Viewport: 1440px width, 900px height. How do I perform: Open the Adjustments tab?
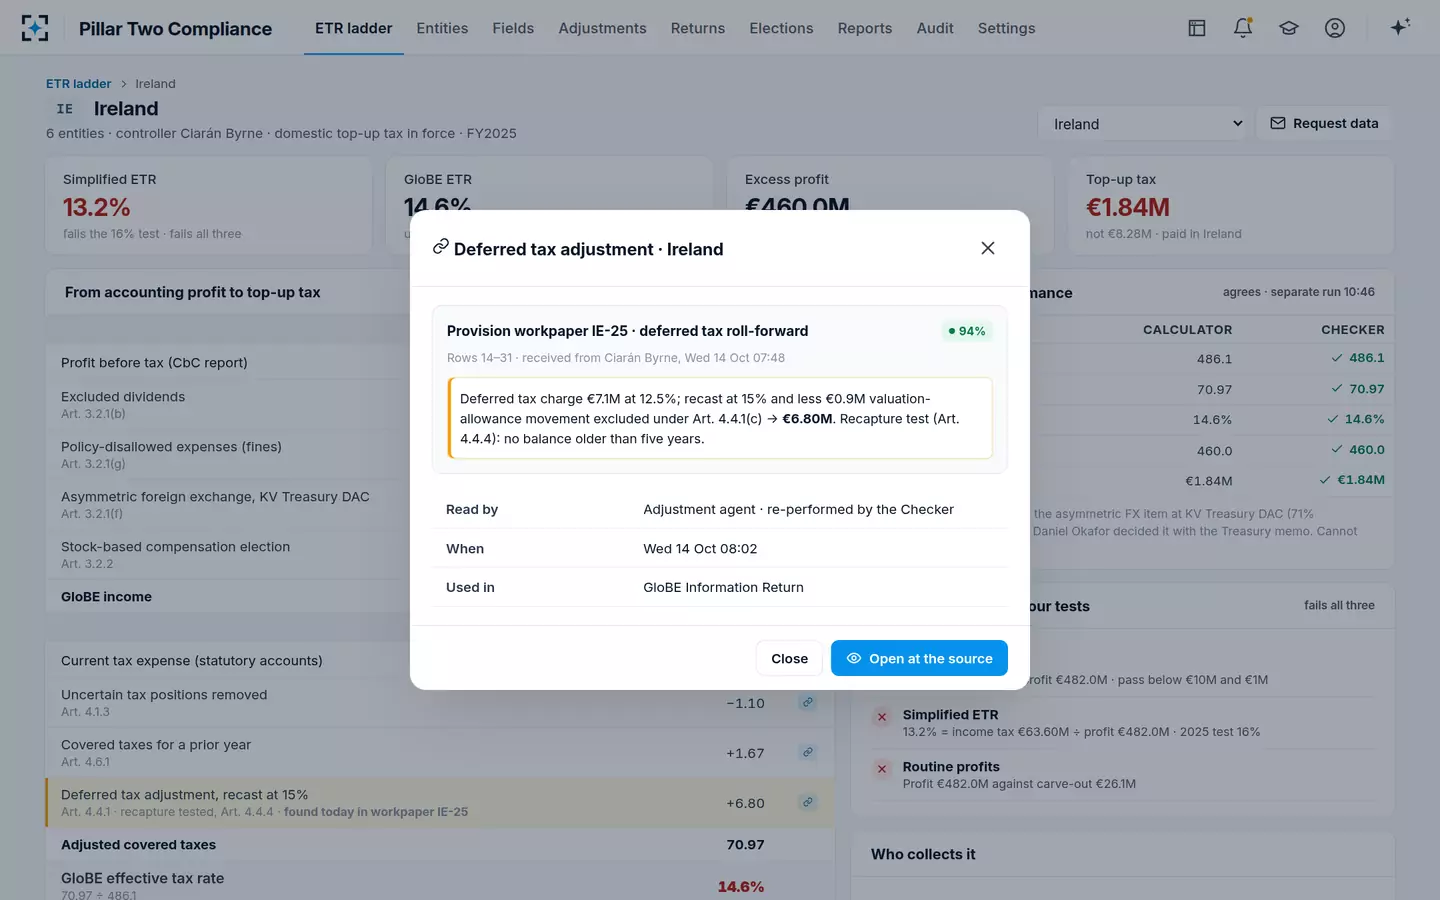(602, 28)
